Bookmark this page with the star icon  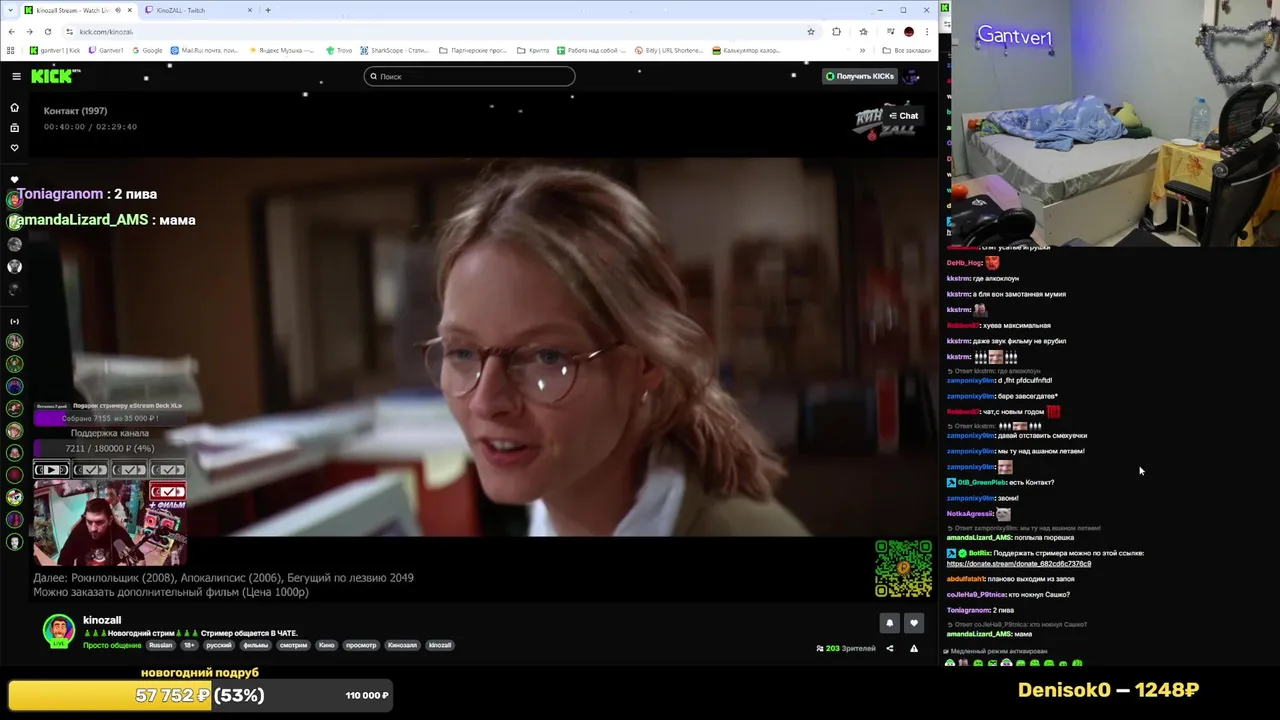point(811,31)
